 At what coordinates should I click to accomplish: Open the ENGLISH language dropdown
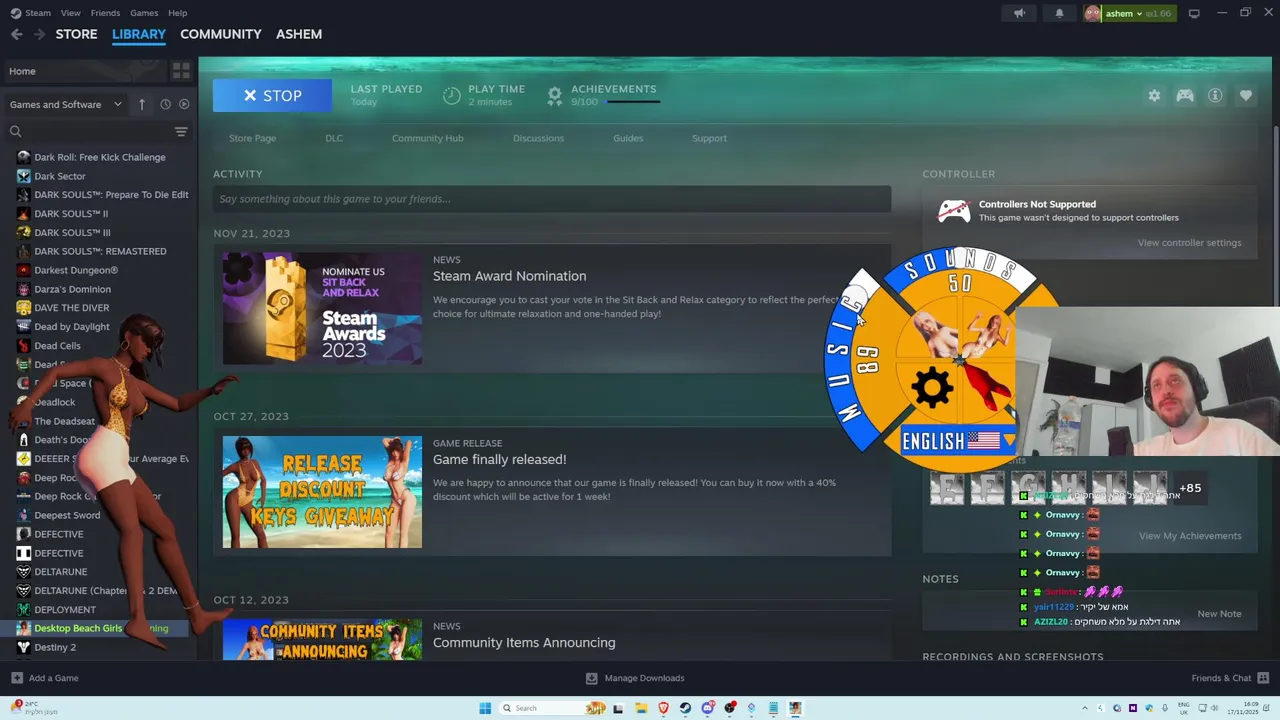(957, 441)
